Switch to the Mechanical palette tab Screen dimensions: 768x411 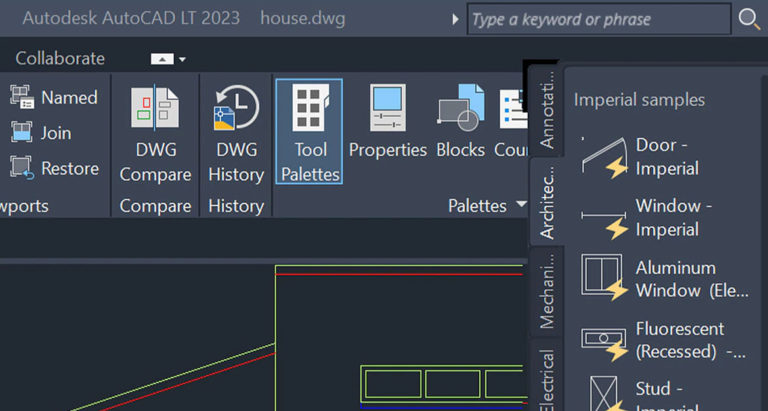[547, 291]
